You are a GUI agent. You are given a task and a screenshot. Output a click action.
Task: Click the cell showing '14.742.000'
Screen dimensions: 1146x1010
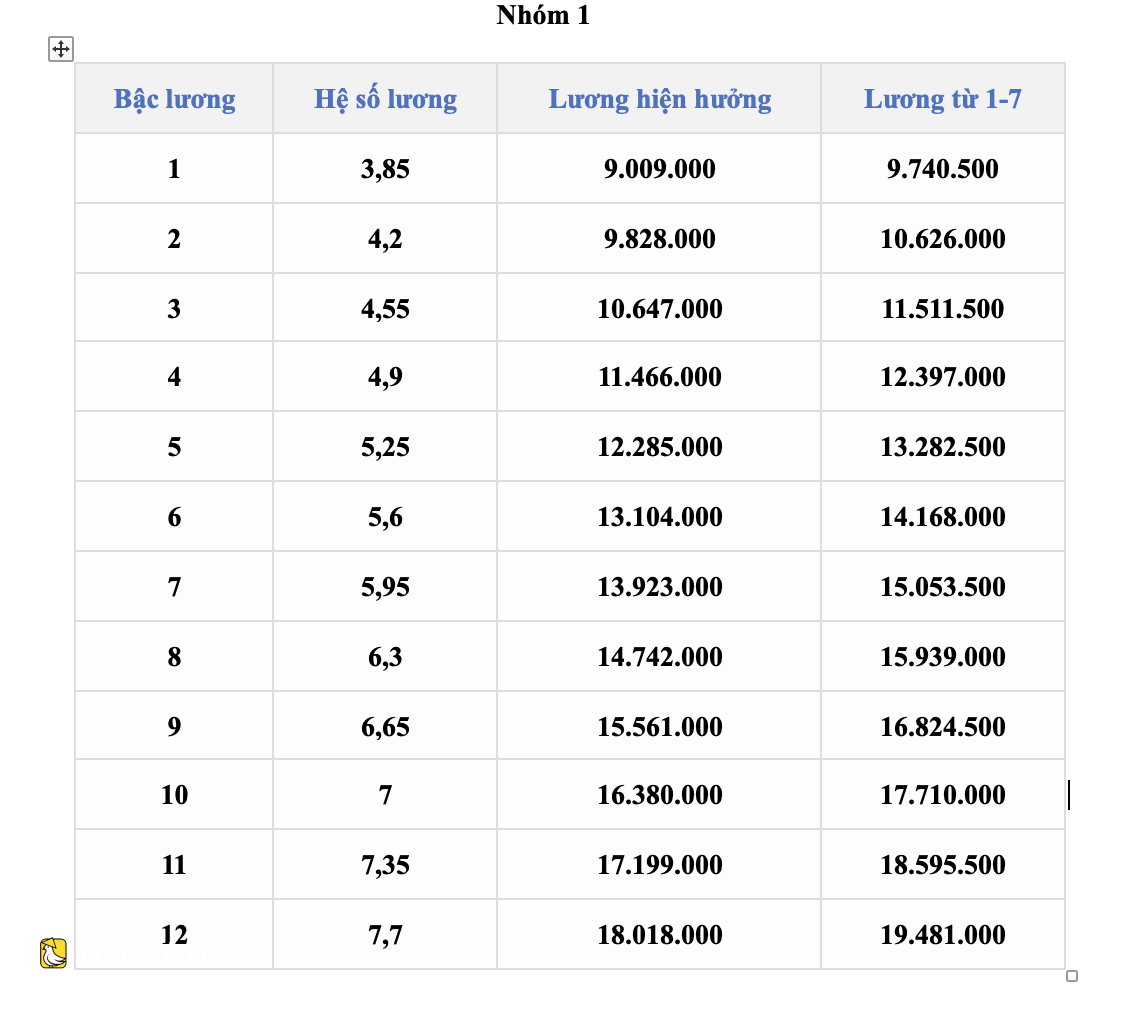[x=659, y=657]
